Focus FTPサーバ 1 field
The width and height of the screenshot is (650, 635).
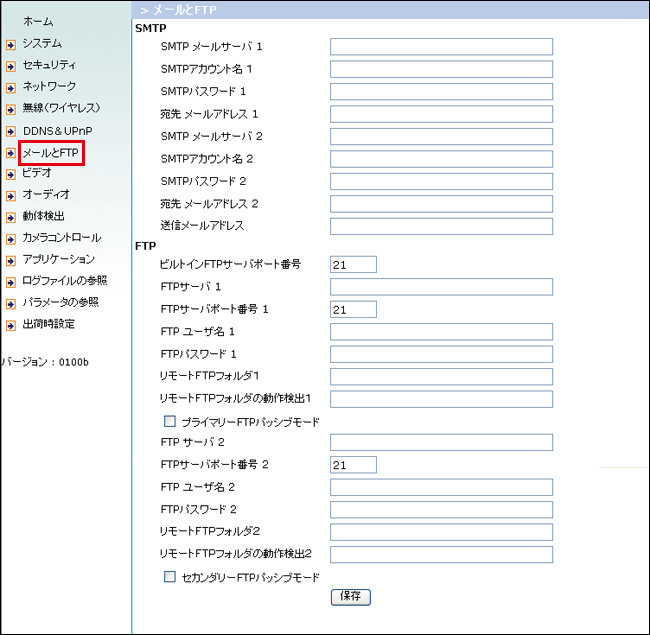tap(441, 287)
